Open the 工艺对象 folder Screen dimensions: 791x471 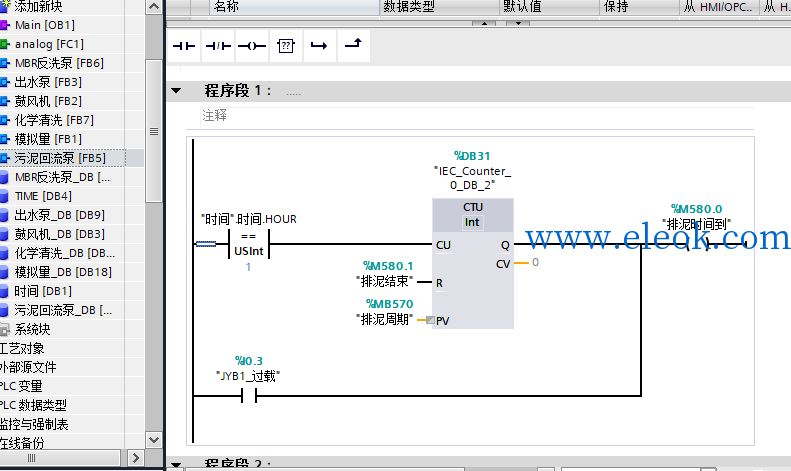click(22, 348)
